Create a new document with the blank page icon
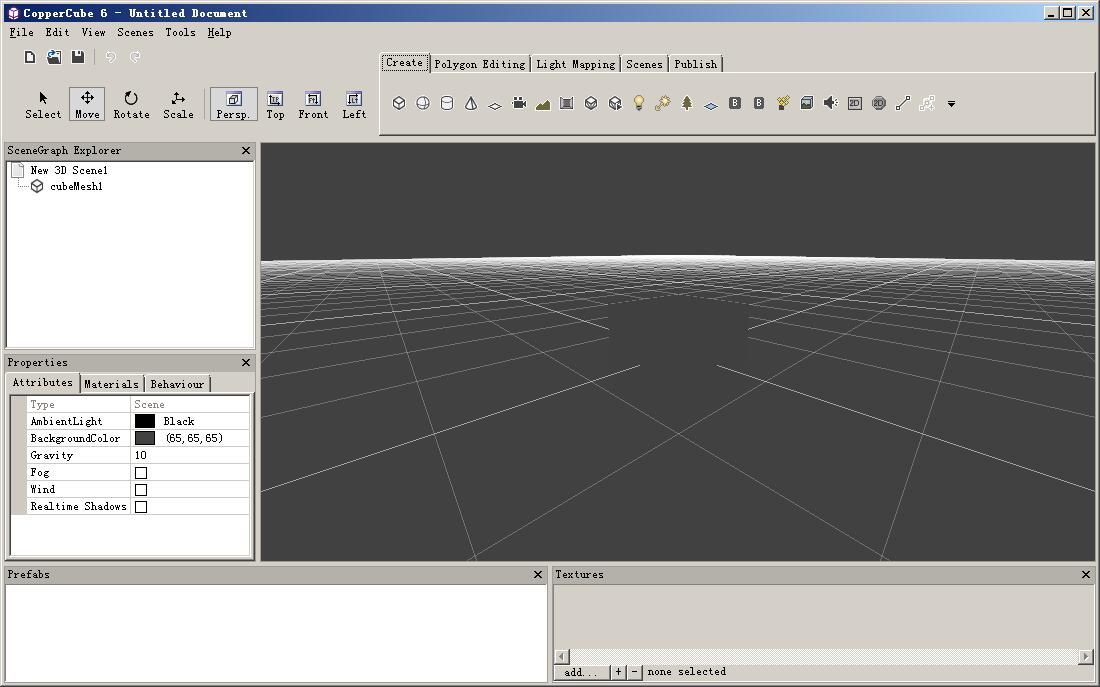1100x687 pixels. (x=29, y=57)
